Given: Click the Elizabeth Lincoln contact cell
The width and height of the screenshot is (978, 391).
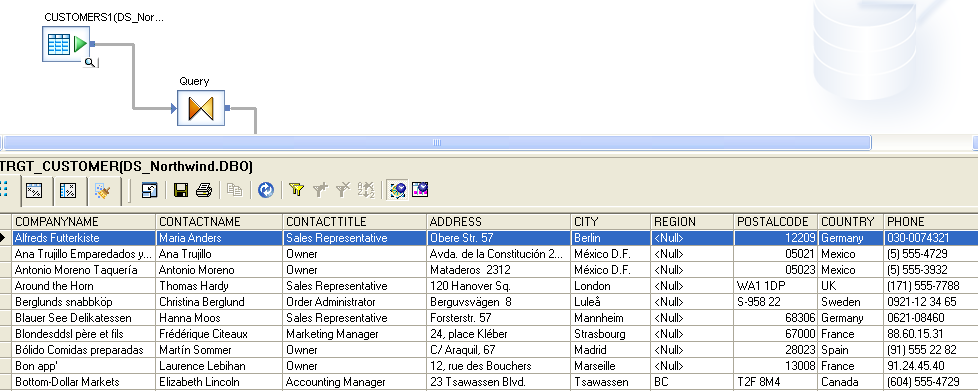Looking at the screenshot, I should coord(220,382).
